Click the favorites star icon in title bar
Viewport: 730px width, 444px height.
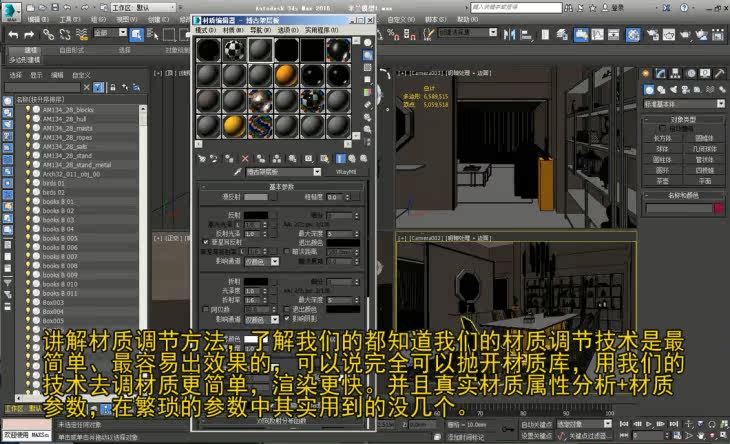tap(593, 7)
